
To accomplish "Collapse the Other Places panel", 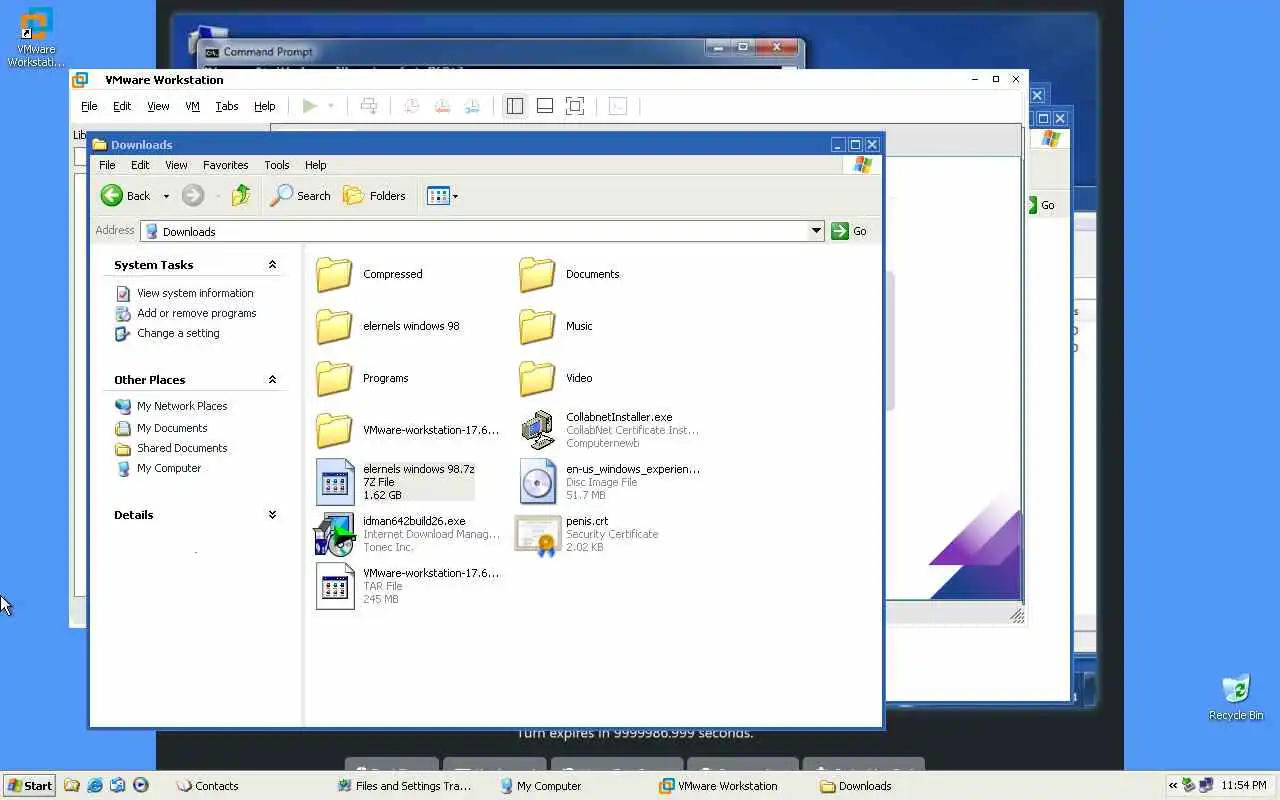I will [272, 380].
